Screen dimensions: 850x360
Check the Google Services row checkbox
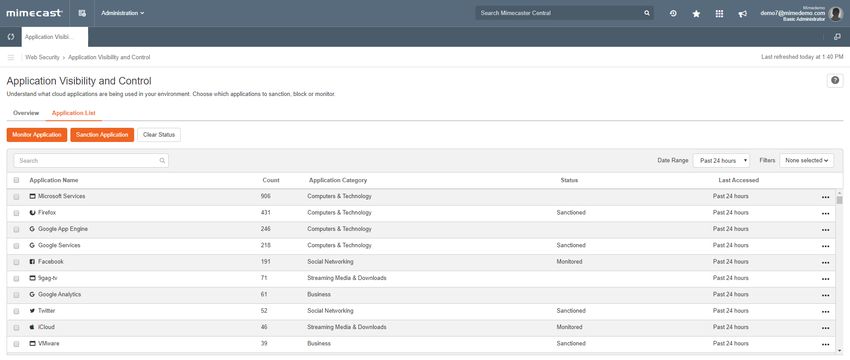pos(16,246)
